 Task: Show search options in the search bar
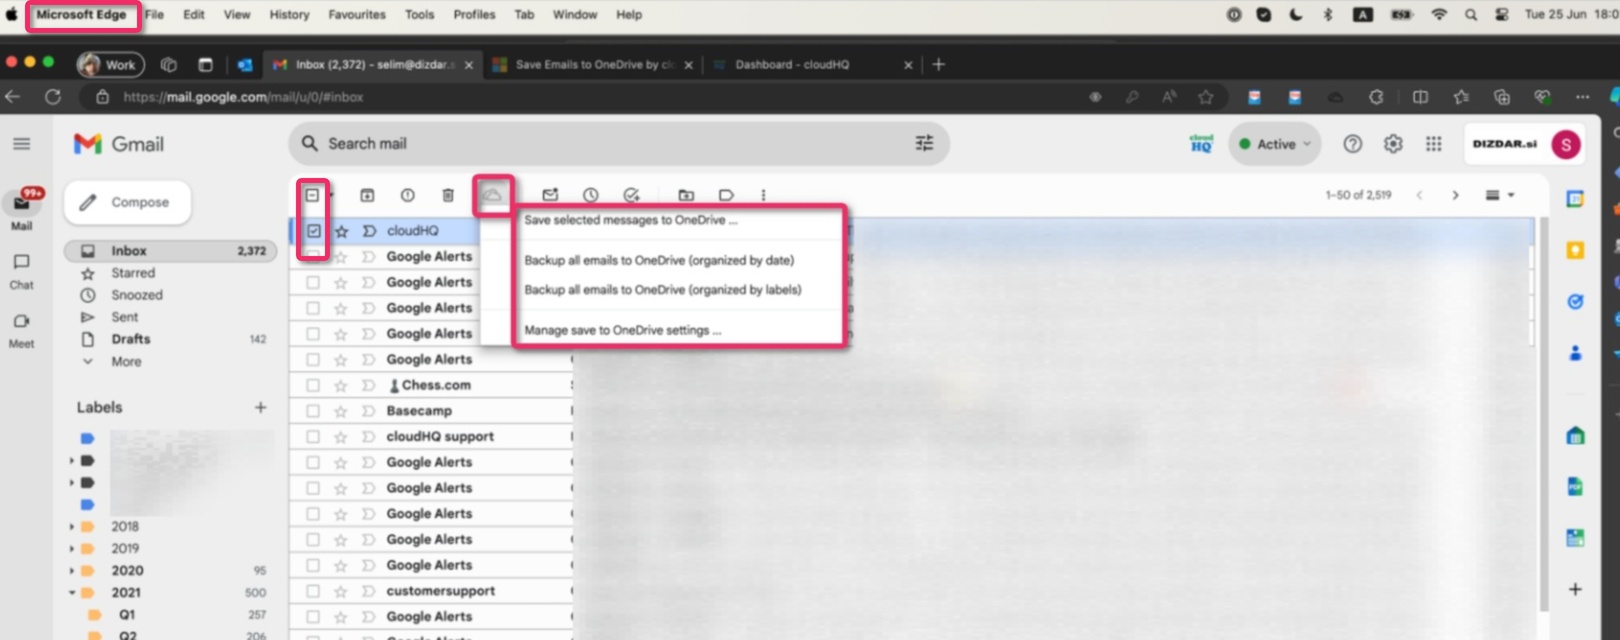pos(924,143)
